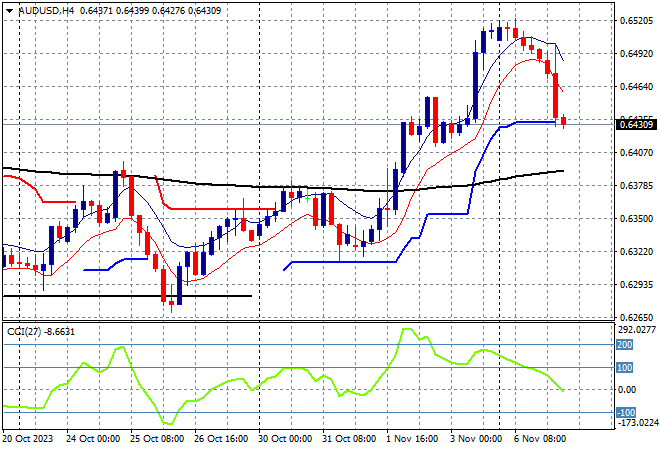
Task: Click the -173.0224 CCI scale minimum
Action: (636, 422)
